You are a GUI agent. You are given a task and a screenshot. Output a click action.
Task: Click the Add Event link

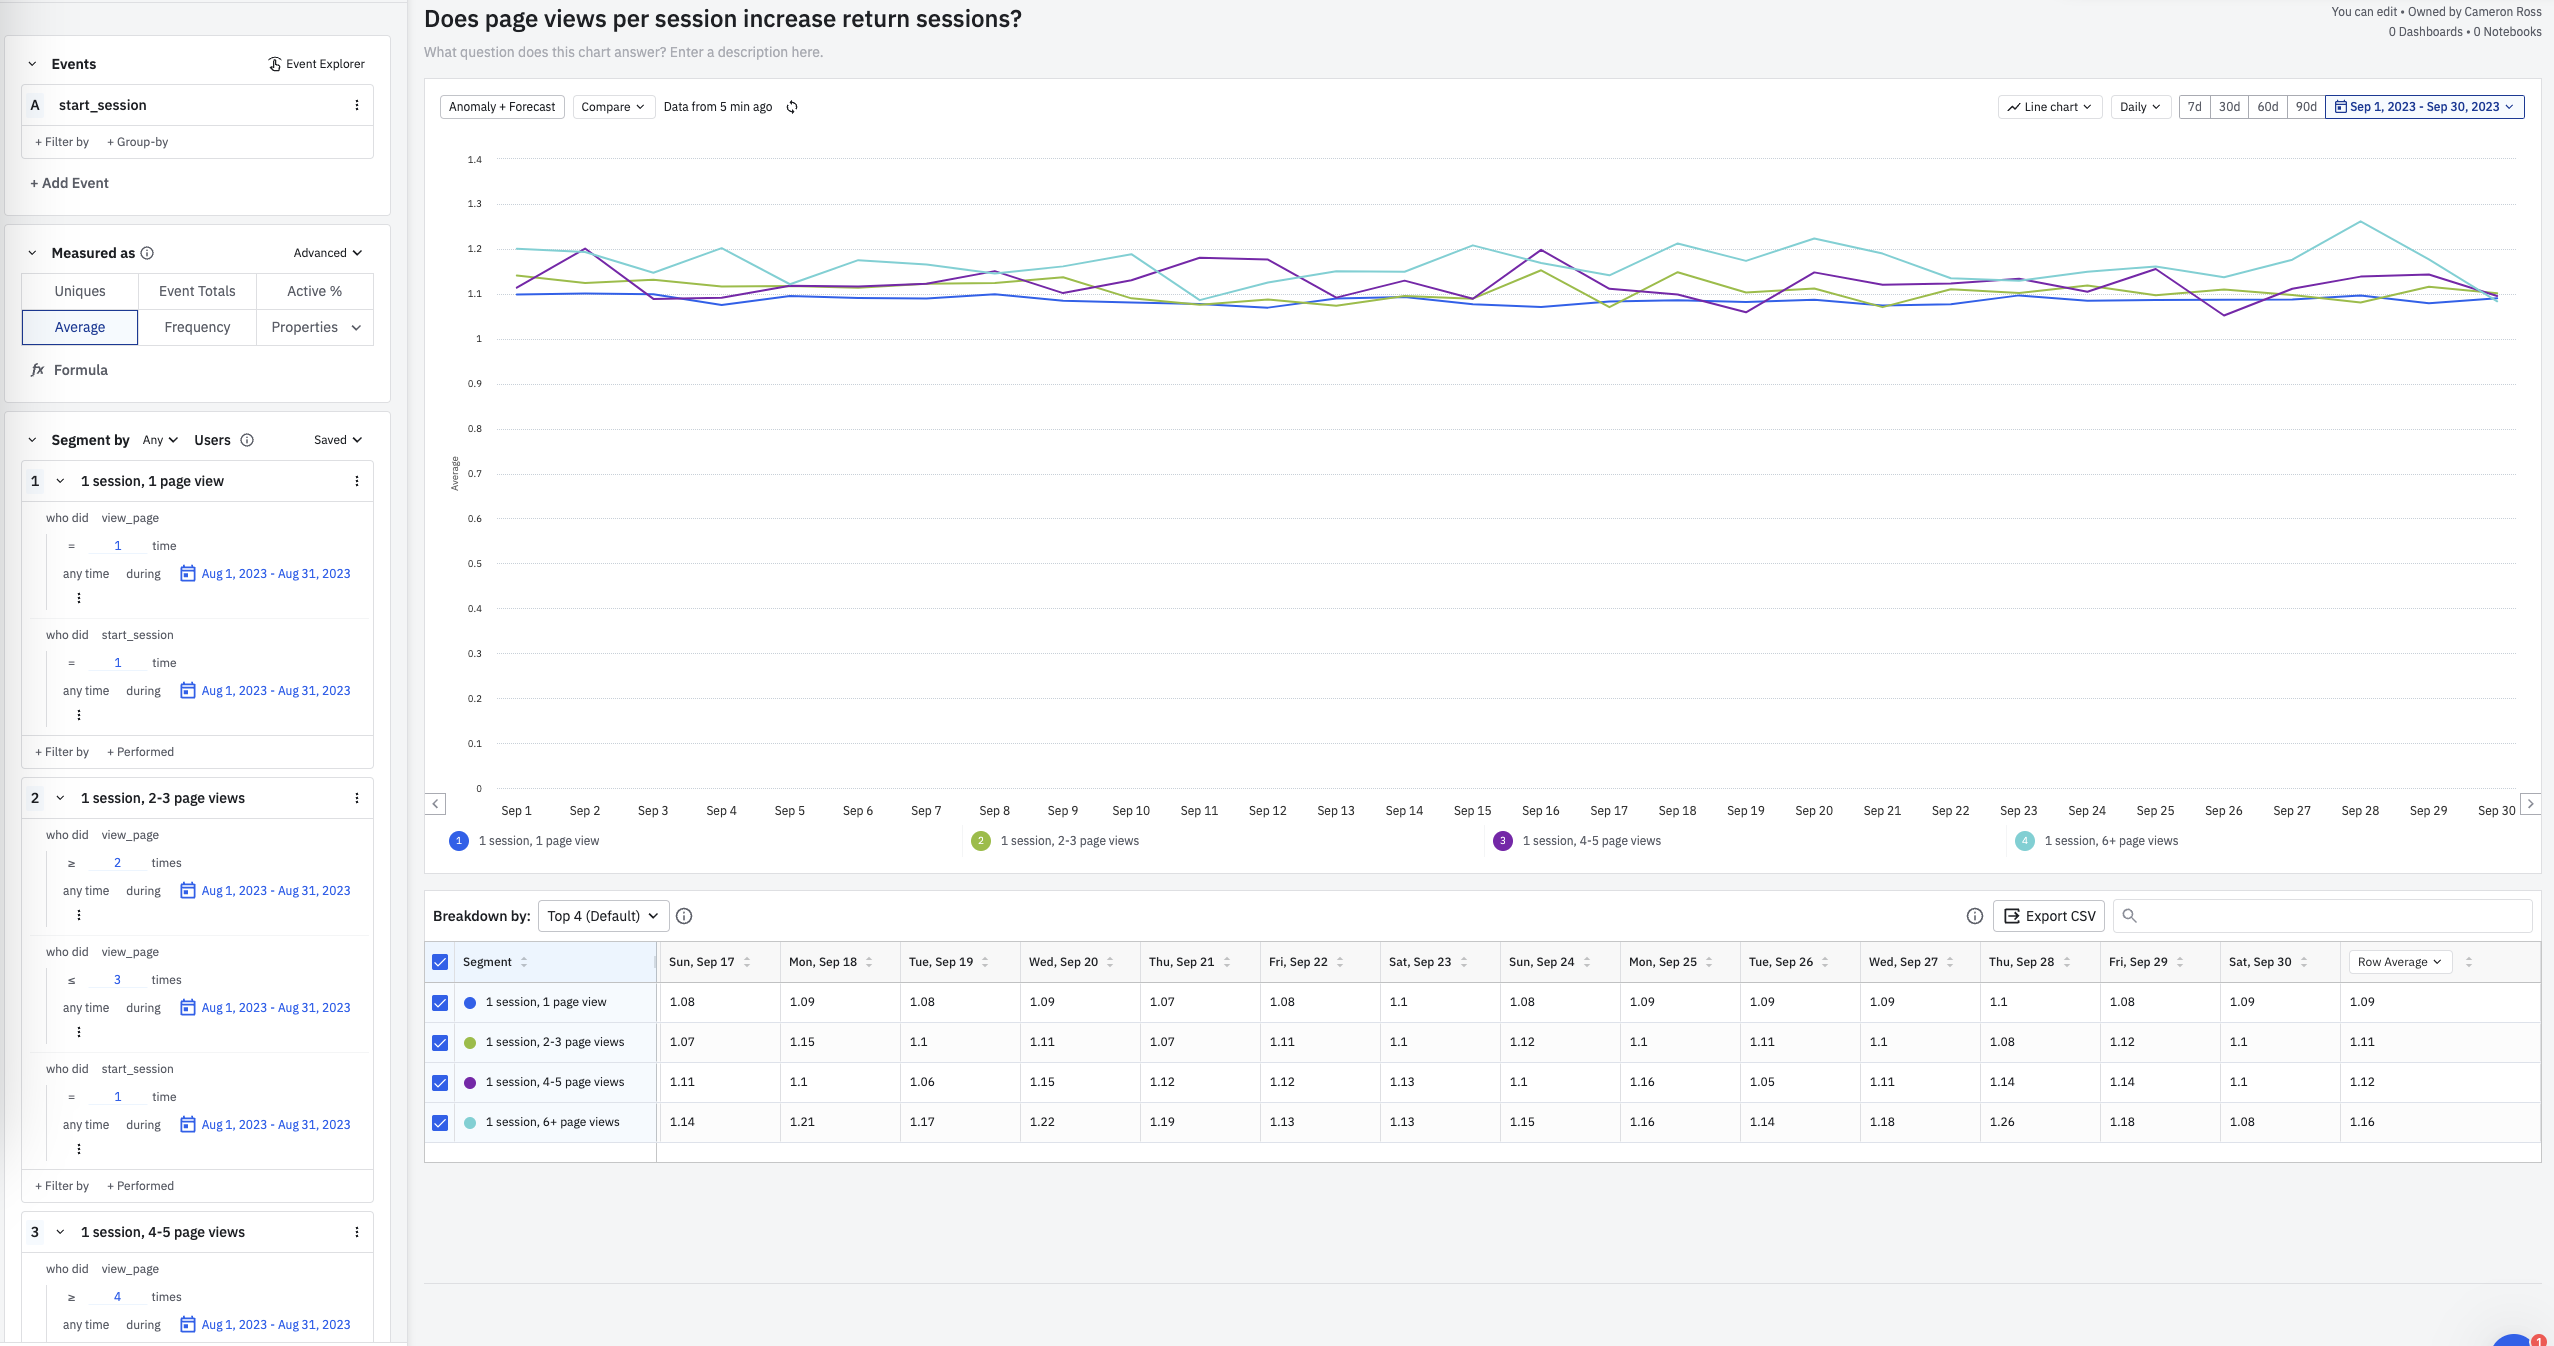click(69, 183)
